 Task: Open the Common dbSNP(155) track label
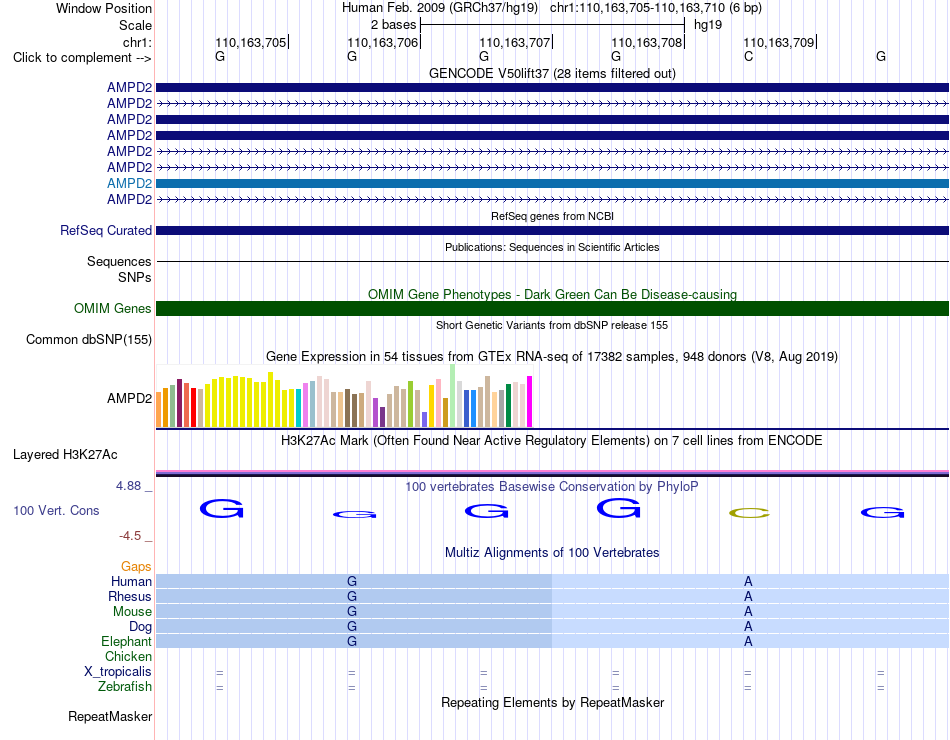[x=88, y=339]
